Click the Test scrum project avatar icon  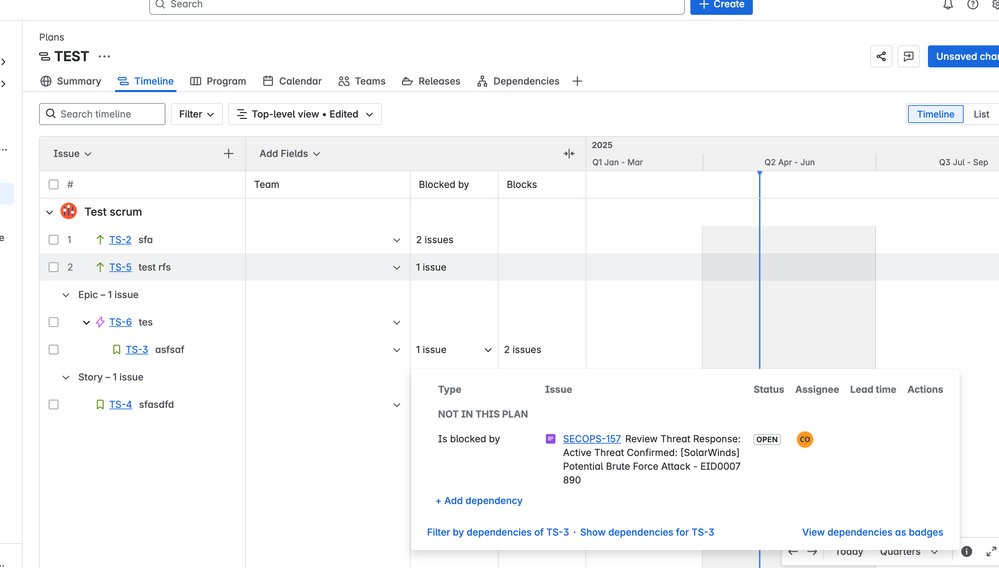[69, 211]
